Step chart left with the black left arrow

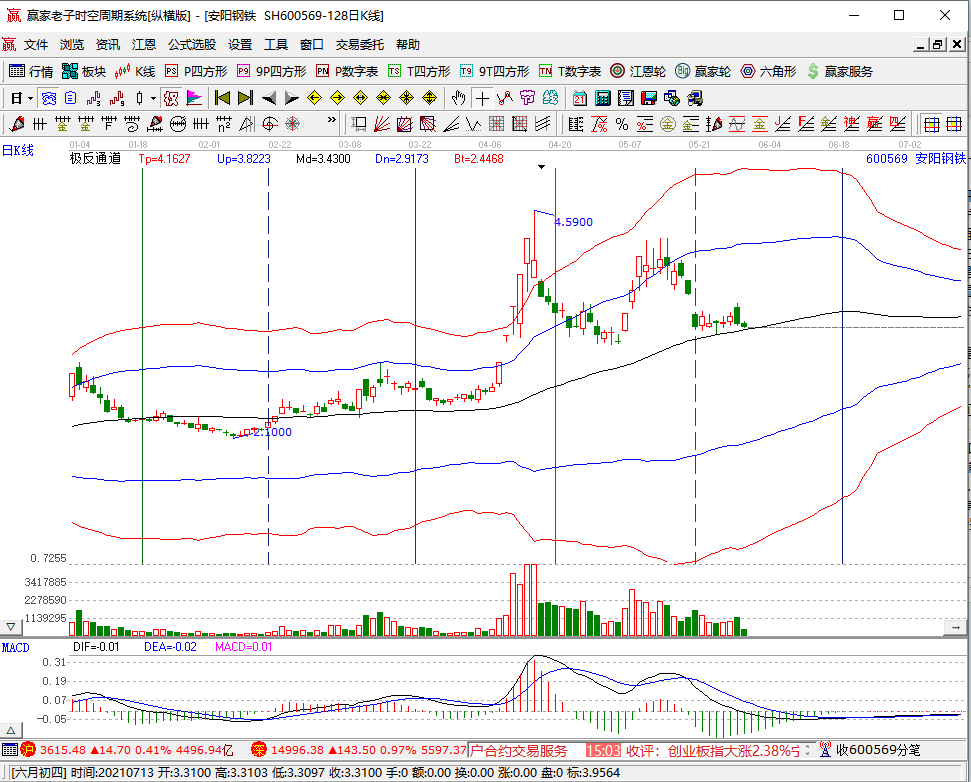click(x=269, y=98)
